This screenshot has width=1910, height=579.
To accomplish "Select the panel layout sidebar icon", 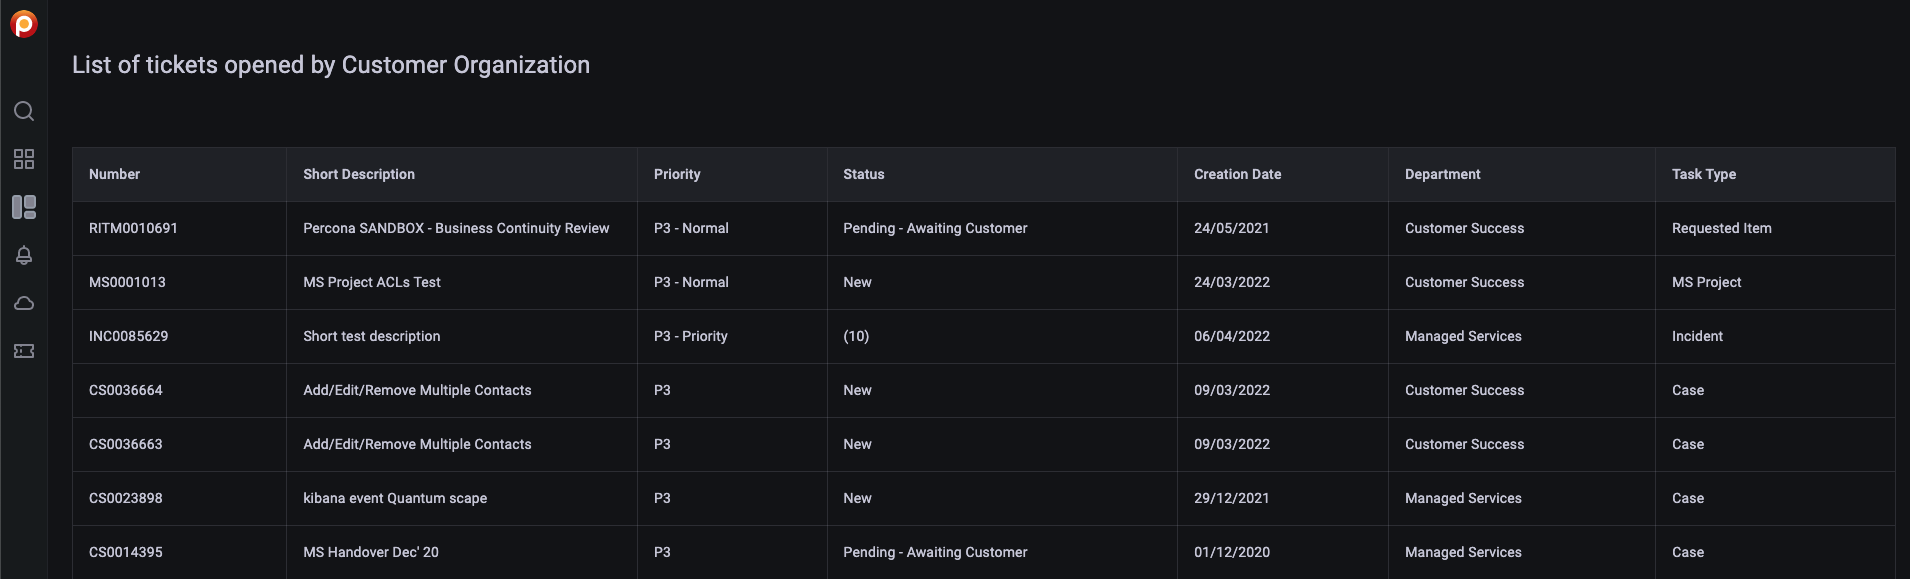I will 24,207.
